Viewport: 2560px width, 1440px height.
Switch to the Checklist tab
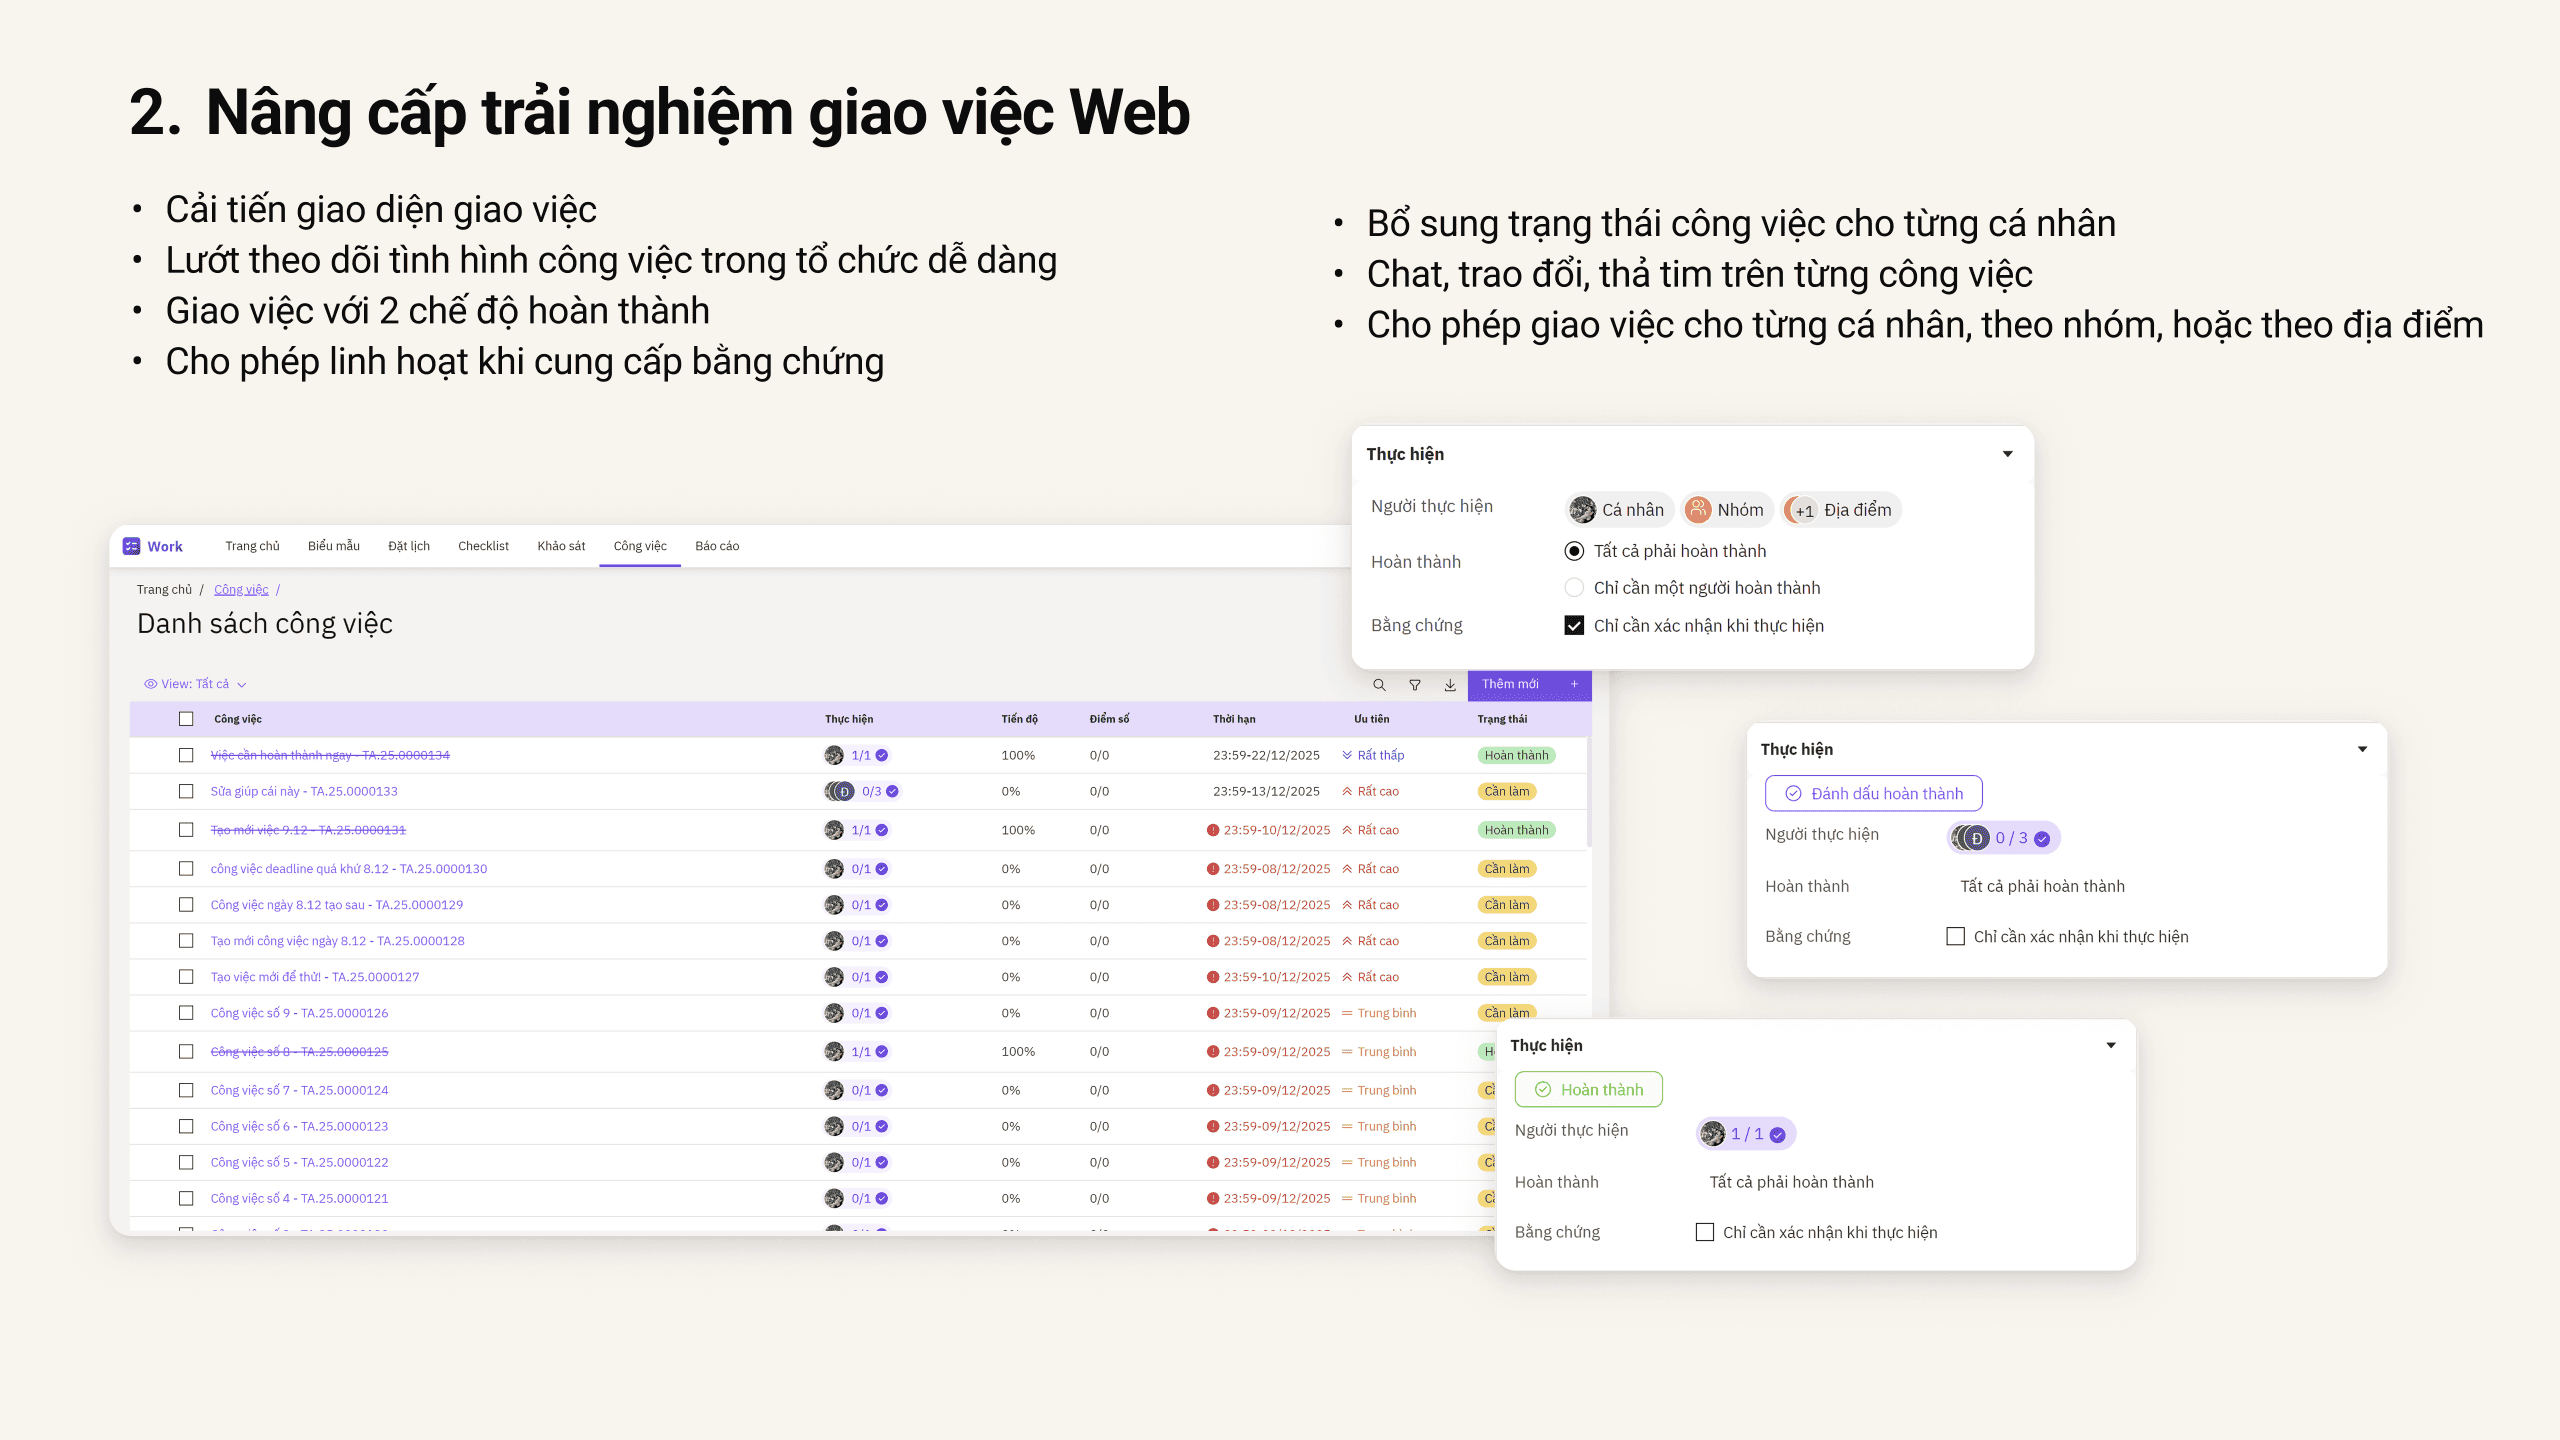[x=483, y=546]
